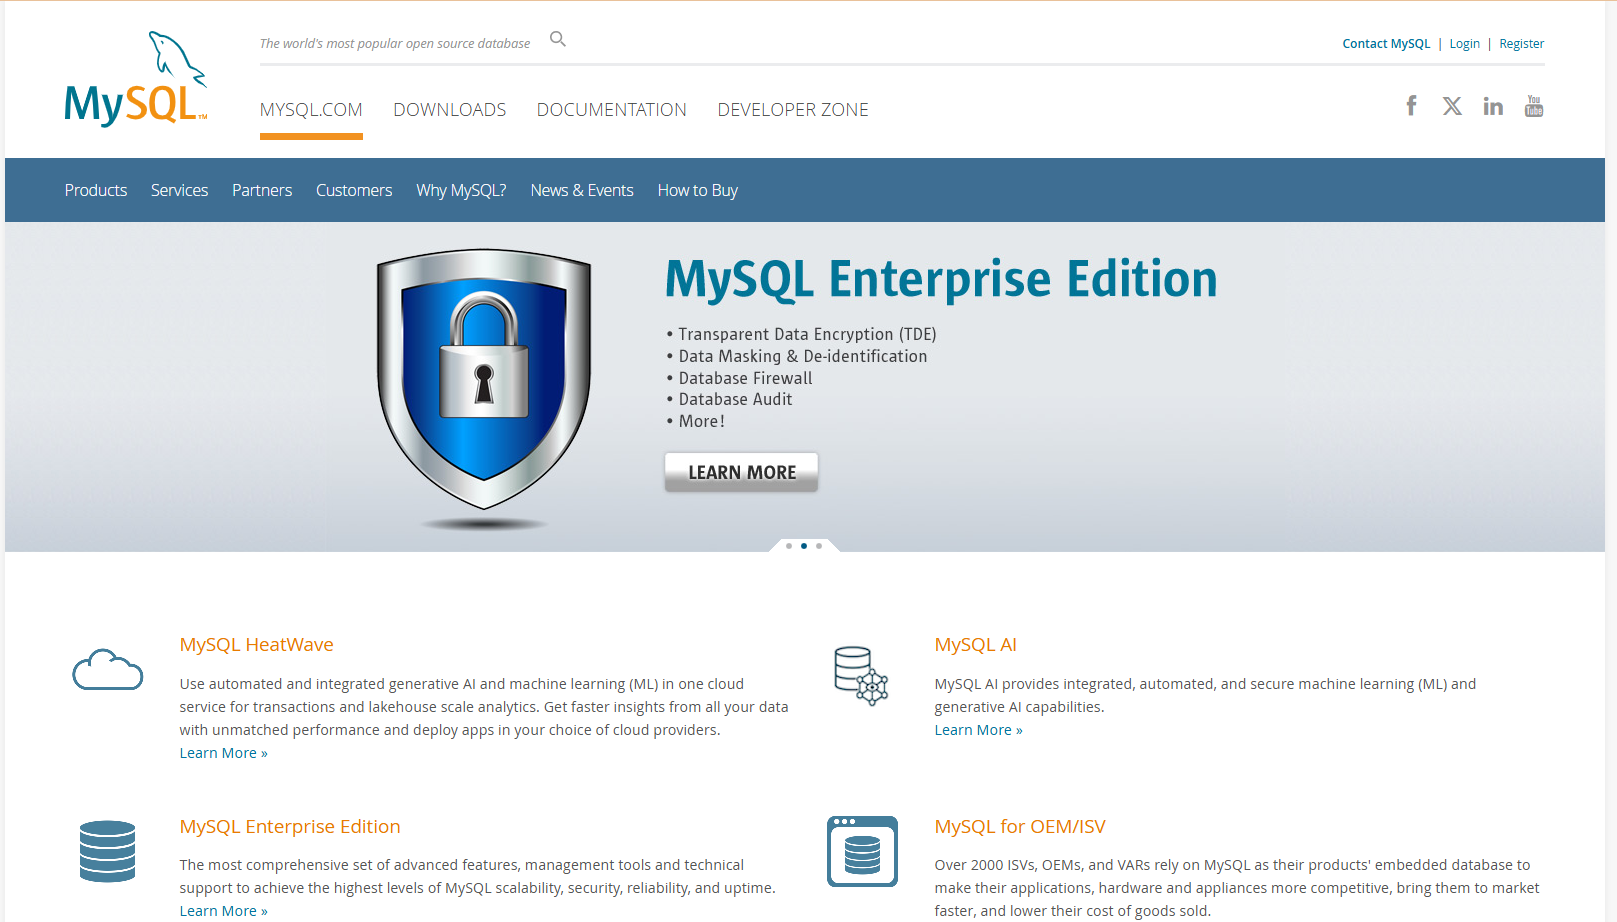Open the MySQL Enterprise Edition banner headline
Image resolution: width=1617 pixels, height=922 pixels.
(941, 279)
